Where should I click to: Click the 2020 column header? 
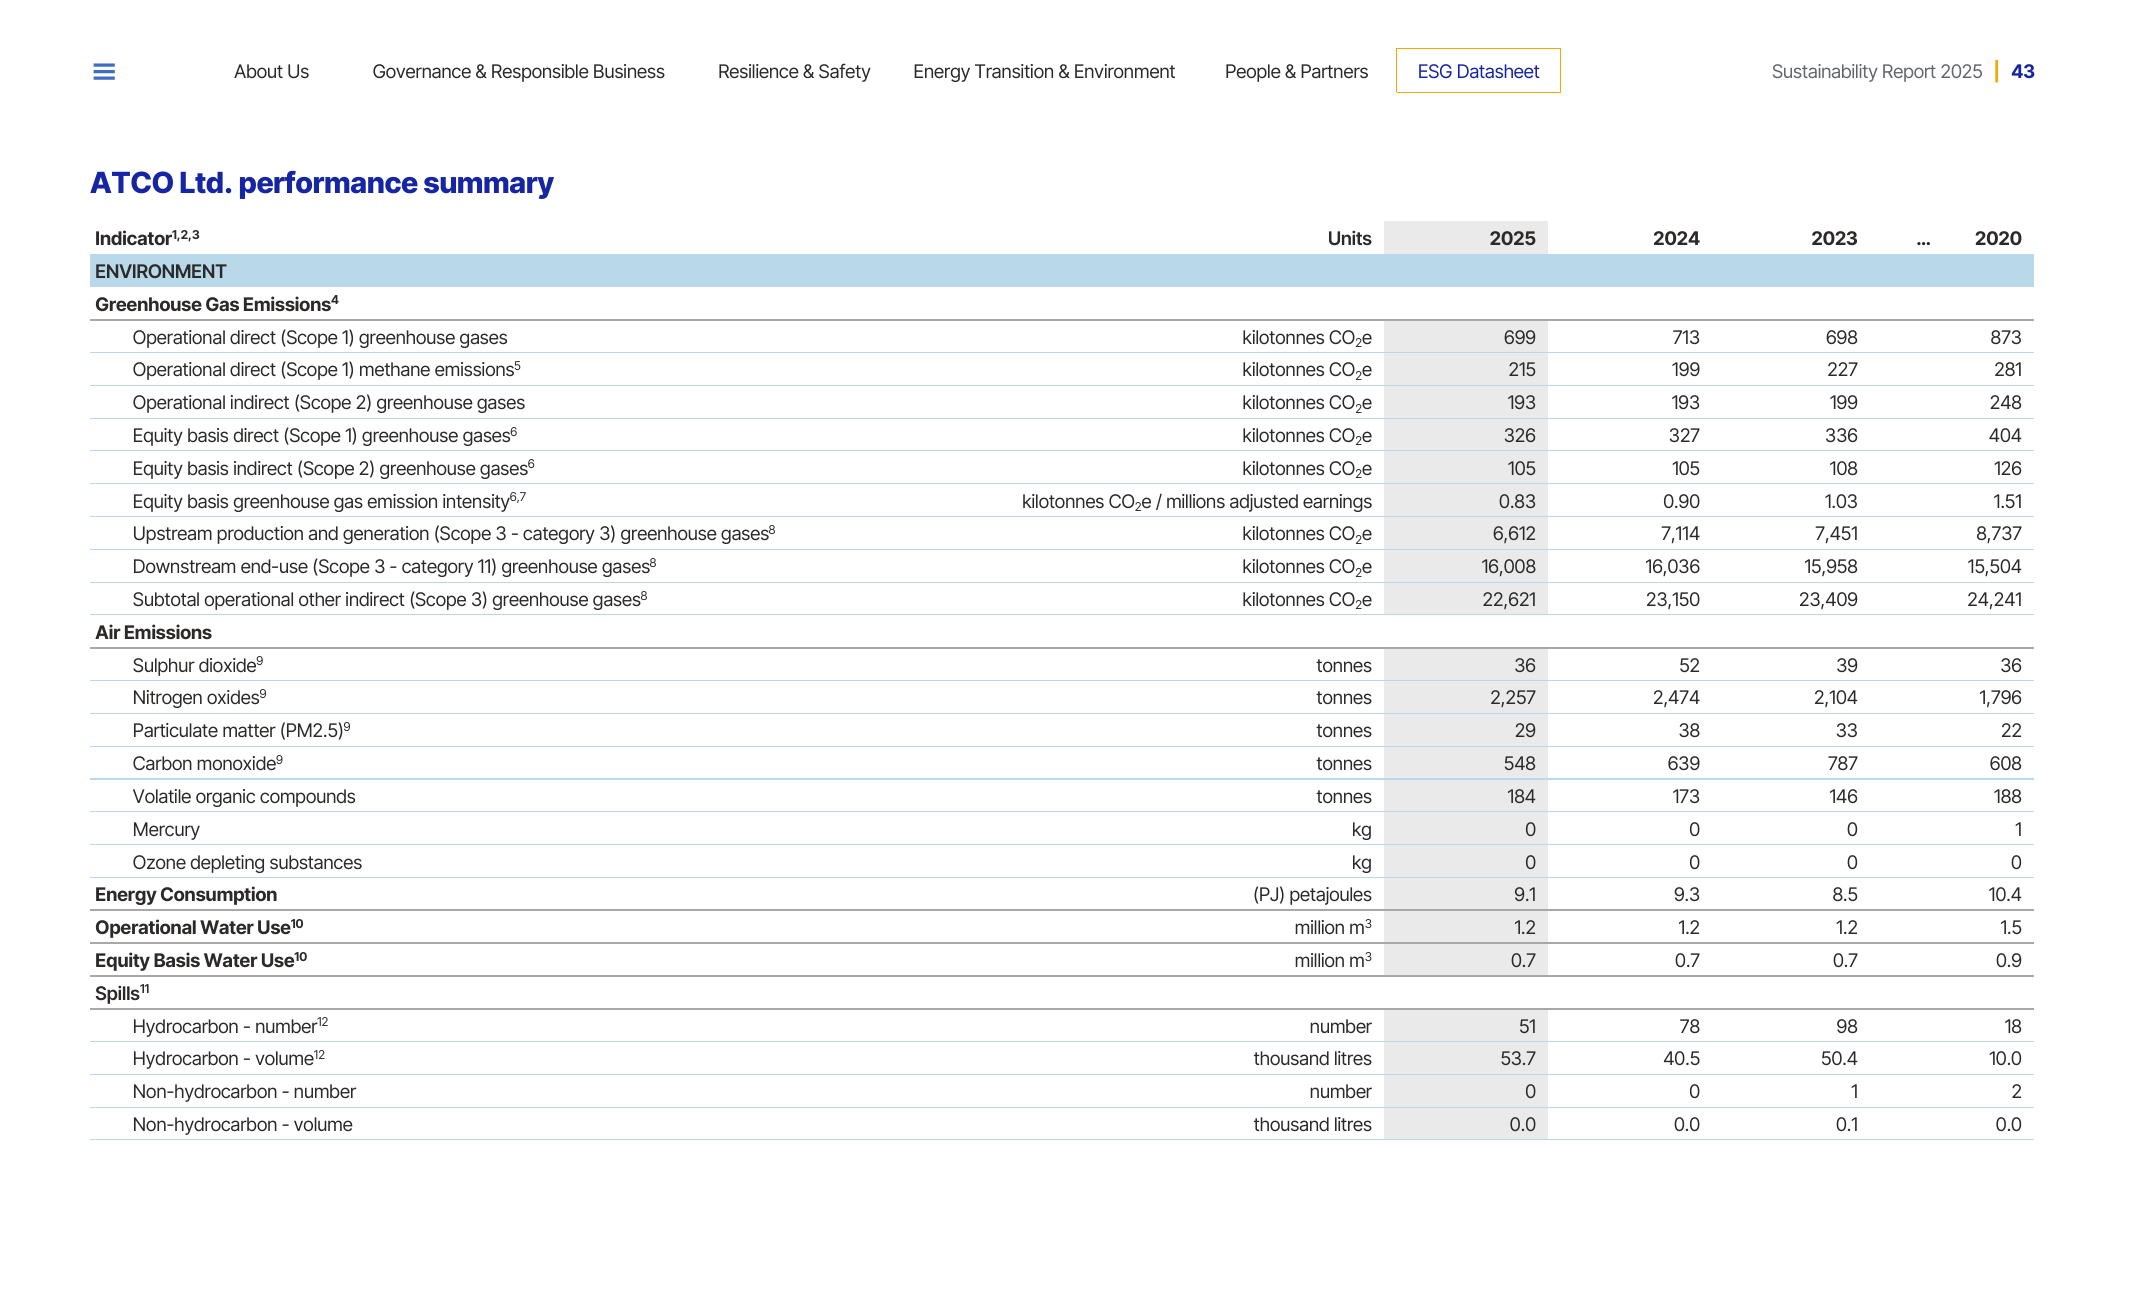click(1998, 238)
